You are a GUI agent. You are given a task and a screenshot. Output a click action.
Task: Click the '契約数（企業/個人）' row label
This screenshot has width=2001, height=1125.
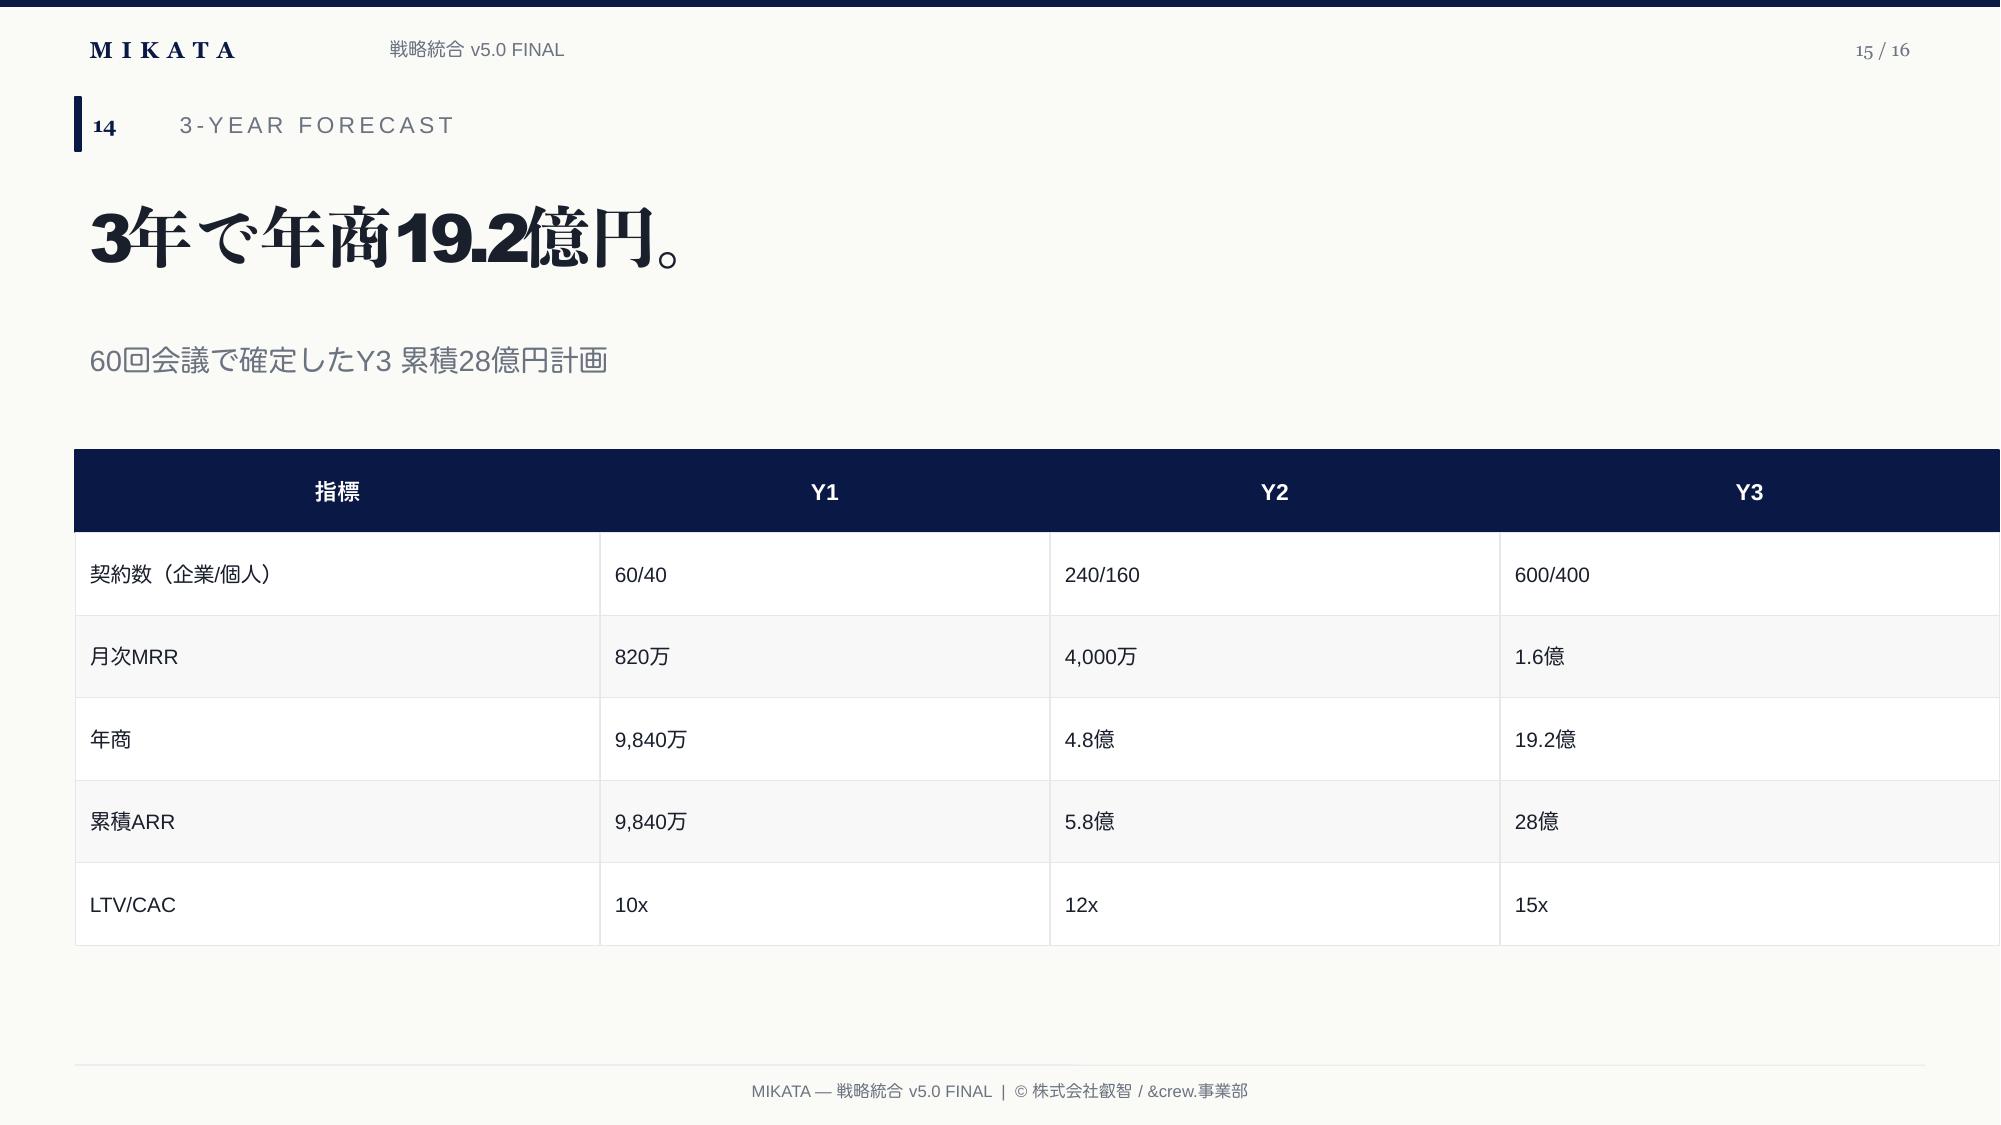click(x=337, y=574)
